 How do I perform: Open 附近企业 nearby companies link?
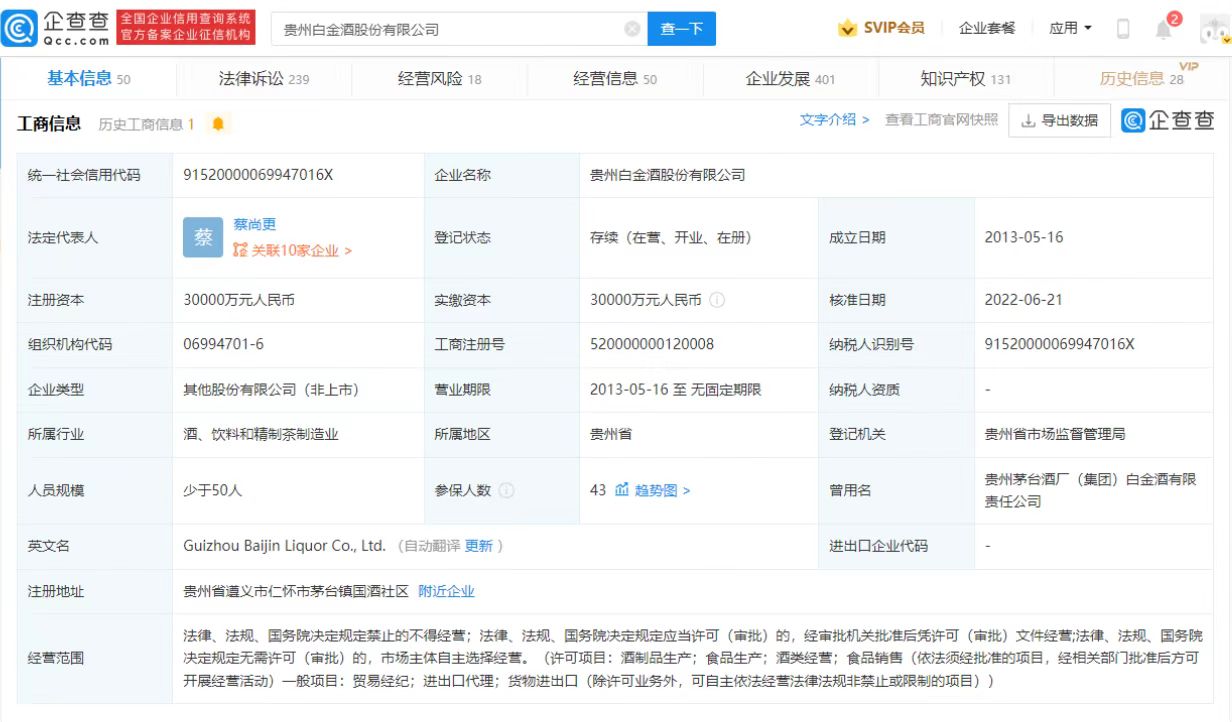pyautogui.click(x=446, y=591)
